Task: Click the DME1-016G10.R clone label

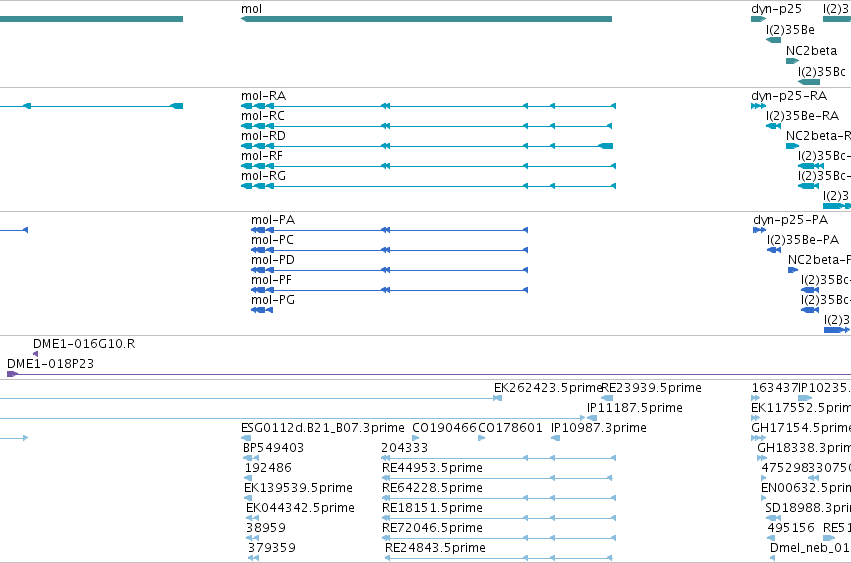Action: 84,344
